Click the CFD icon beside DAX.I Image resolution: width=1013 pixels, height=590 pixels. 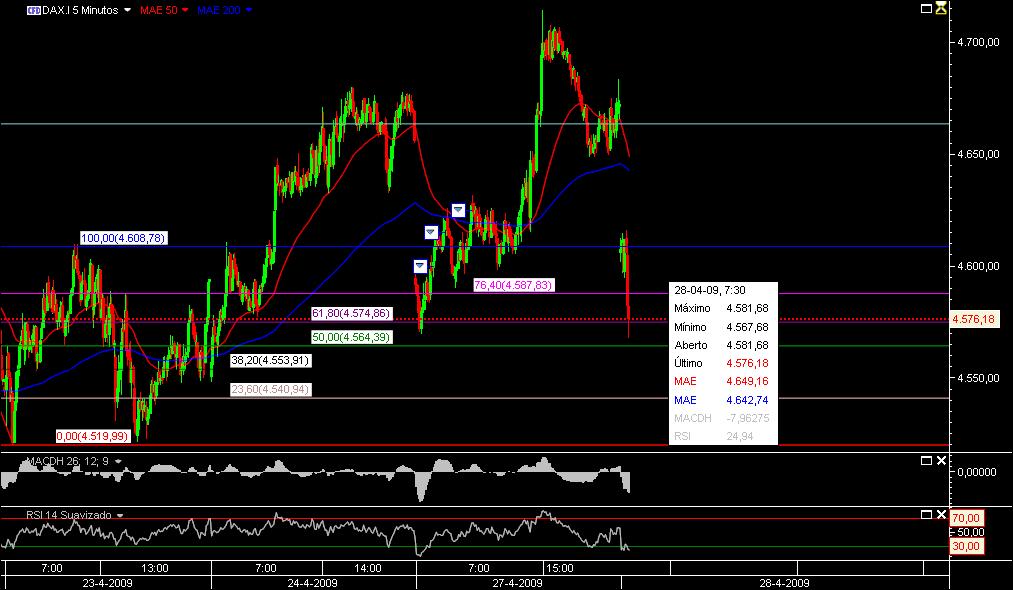(x=34, y=10)
